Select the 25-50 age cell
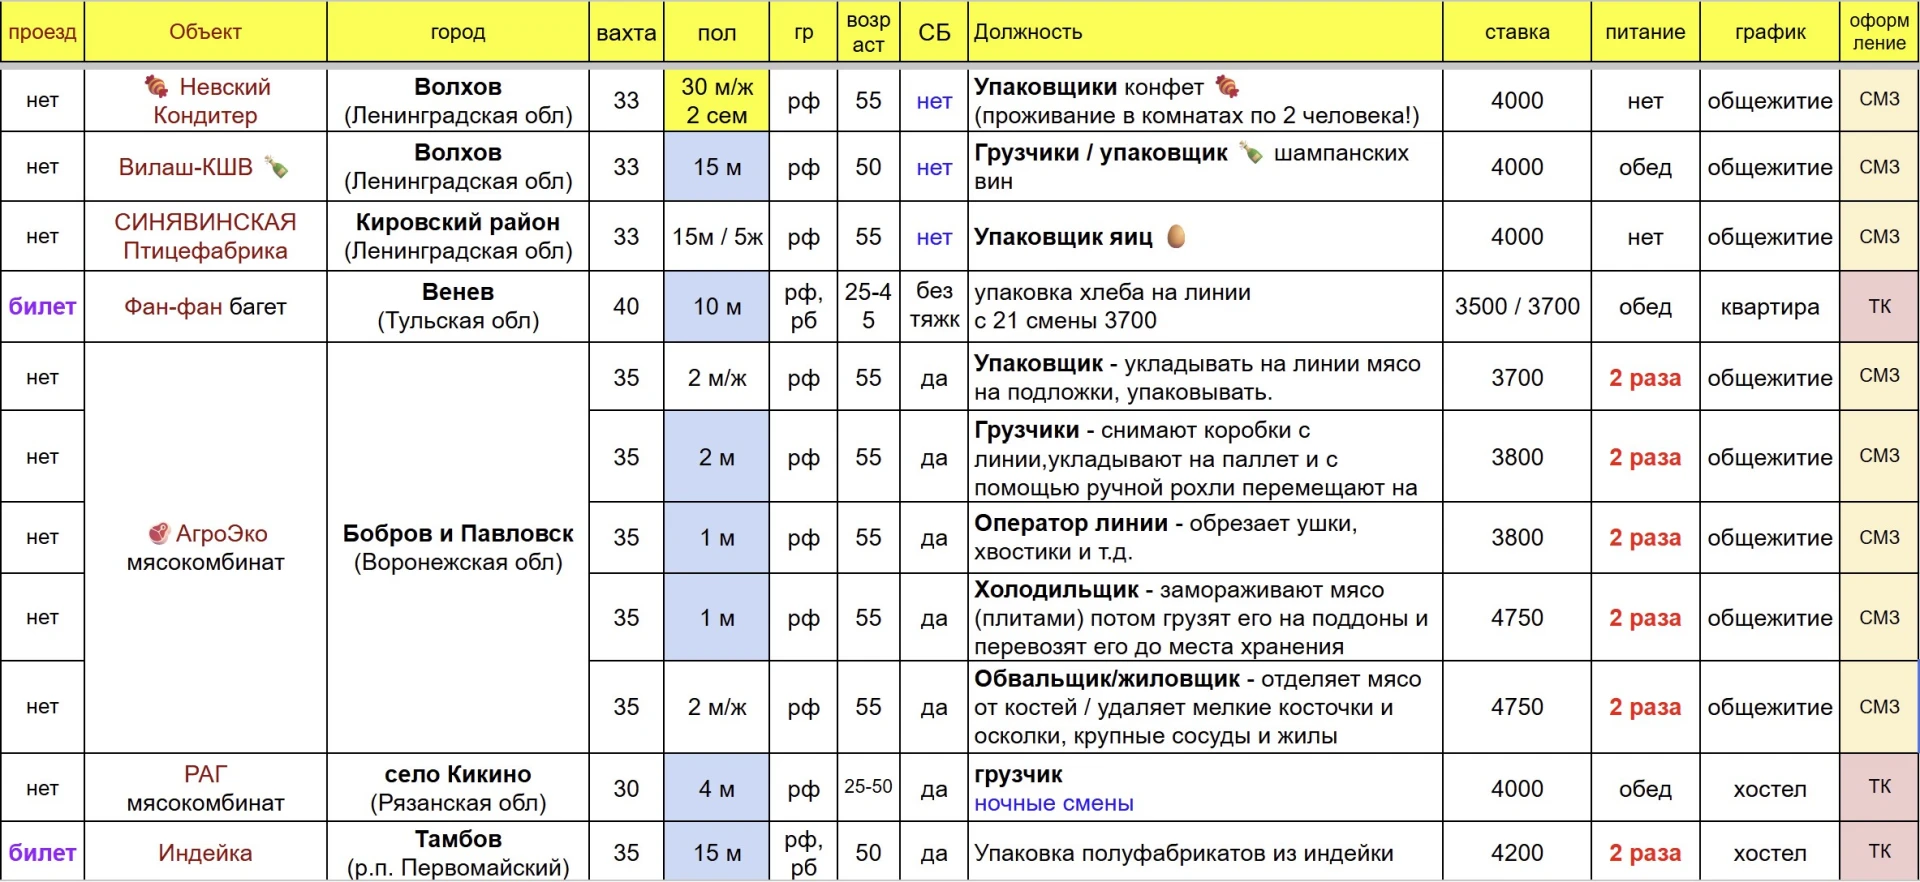Viewport: 1920px width, 882px height. point(868,788)
